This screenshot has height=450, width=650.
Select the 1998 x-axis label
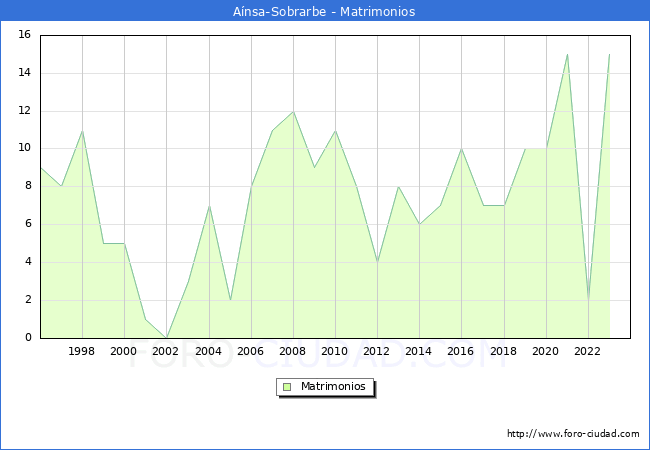[x=82, y=351]
